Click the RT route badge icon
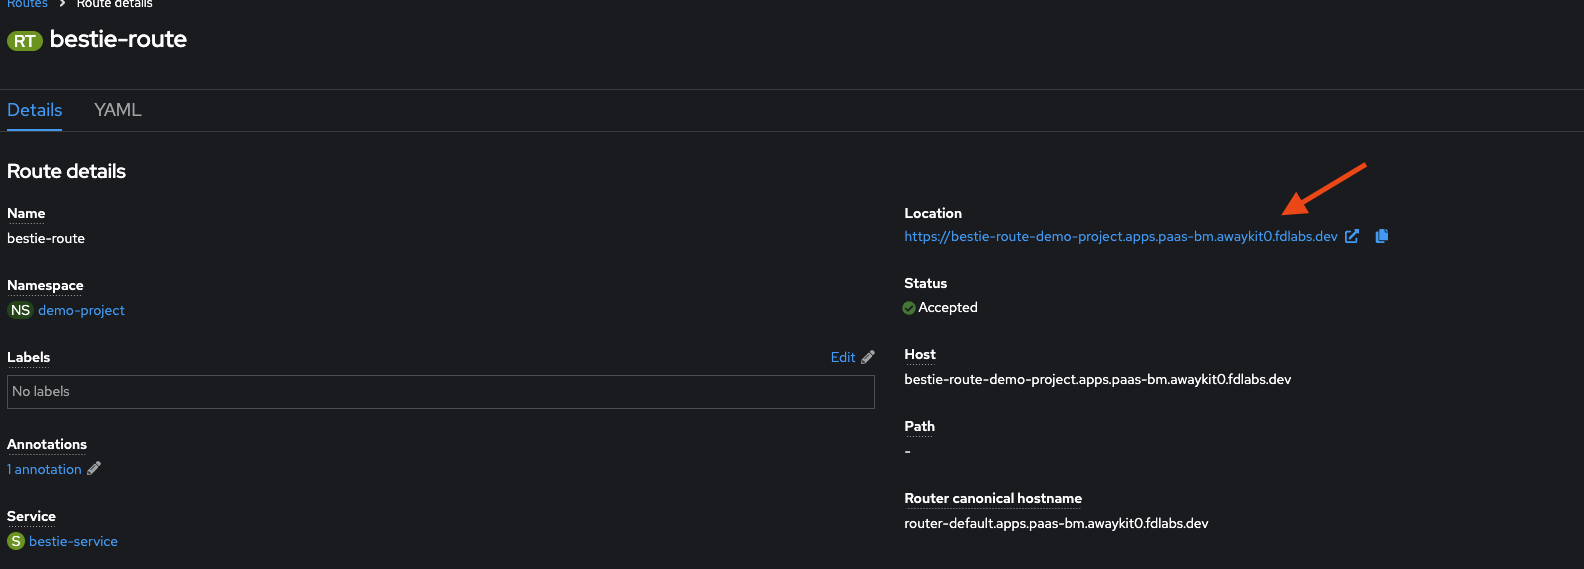This screenshot has width=1584, height=569. click(x=25, y=41)
